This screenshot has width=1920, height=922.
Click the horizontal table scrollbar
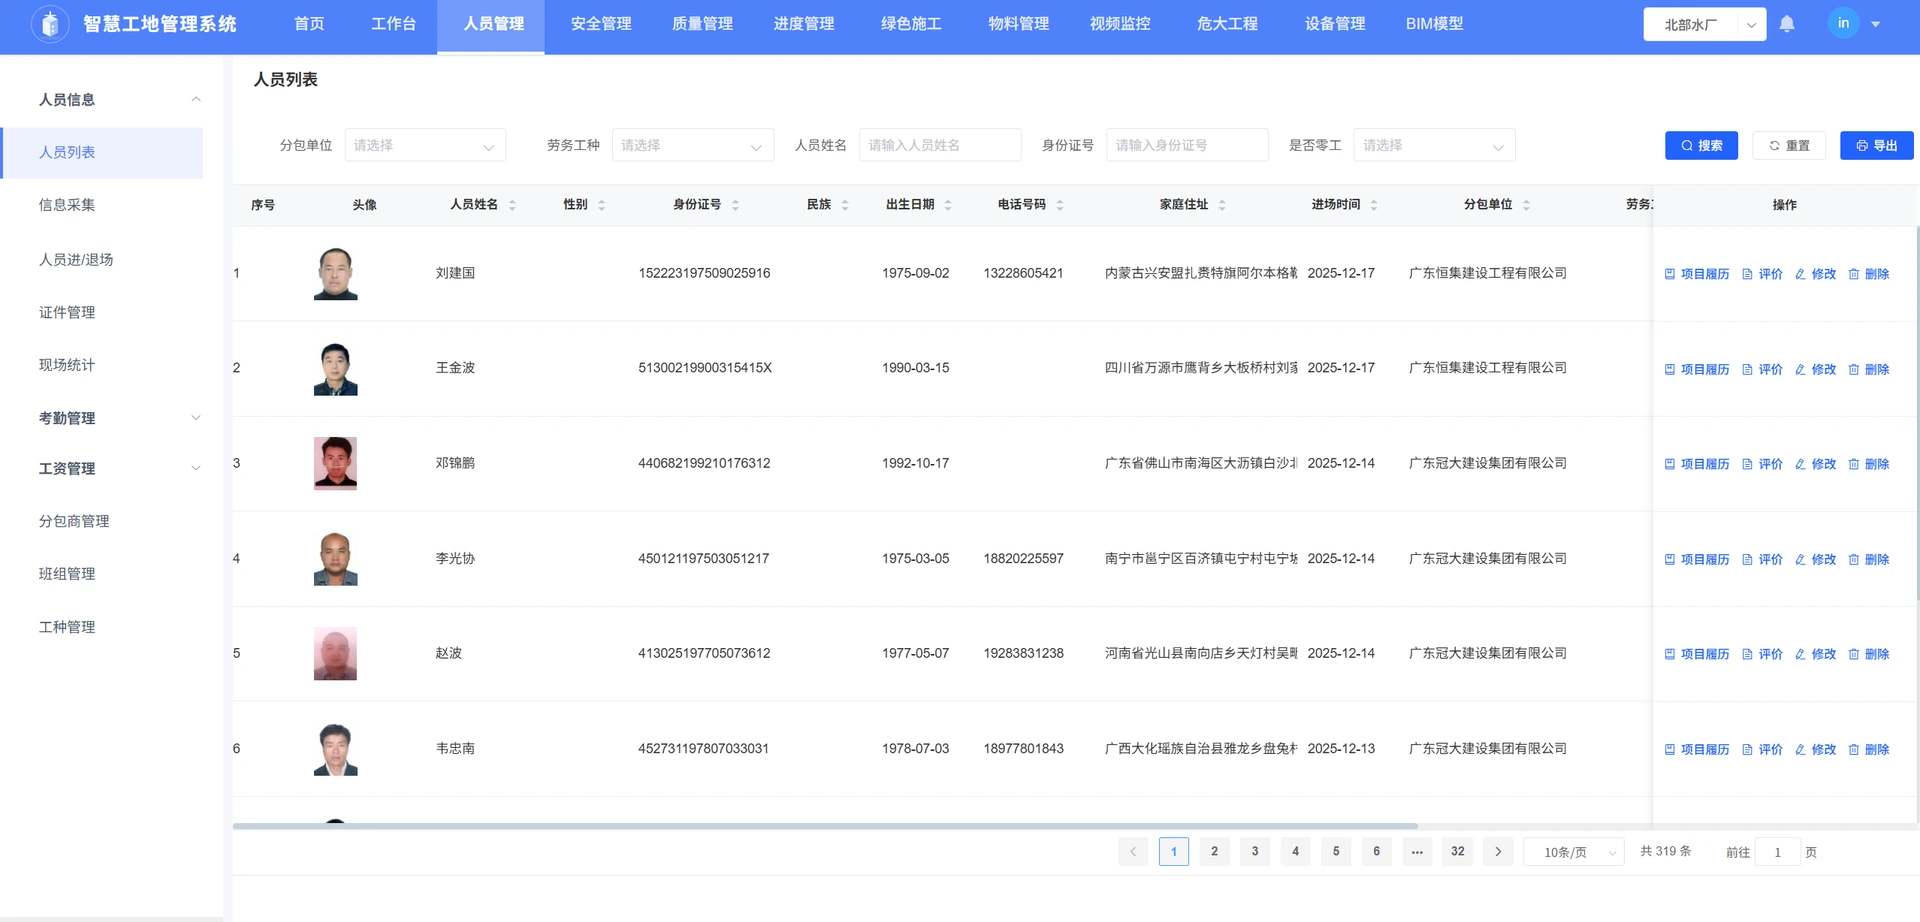[x=825, y=826]
